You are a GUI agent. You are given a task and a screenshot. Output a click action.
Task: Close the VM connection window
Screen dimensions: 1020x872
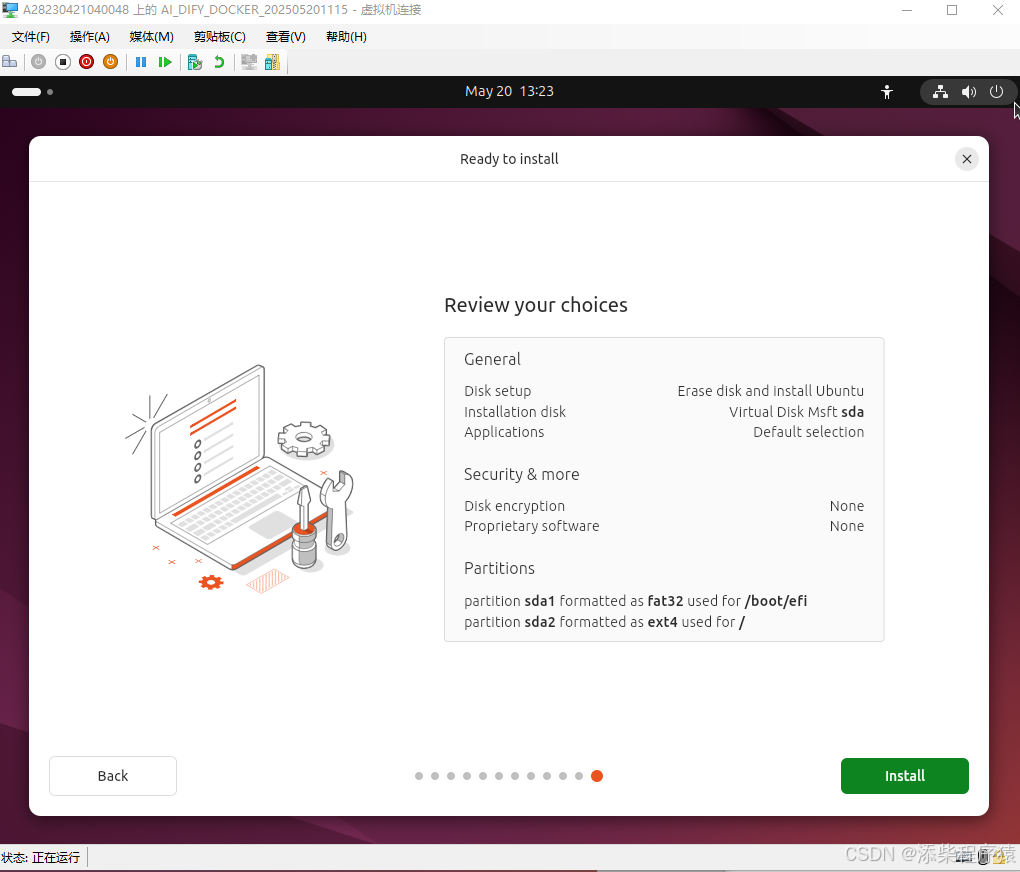click(x=997, y=10)
